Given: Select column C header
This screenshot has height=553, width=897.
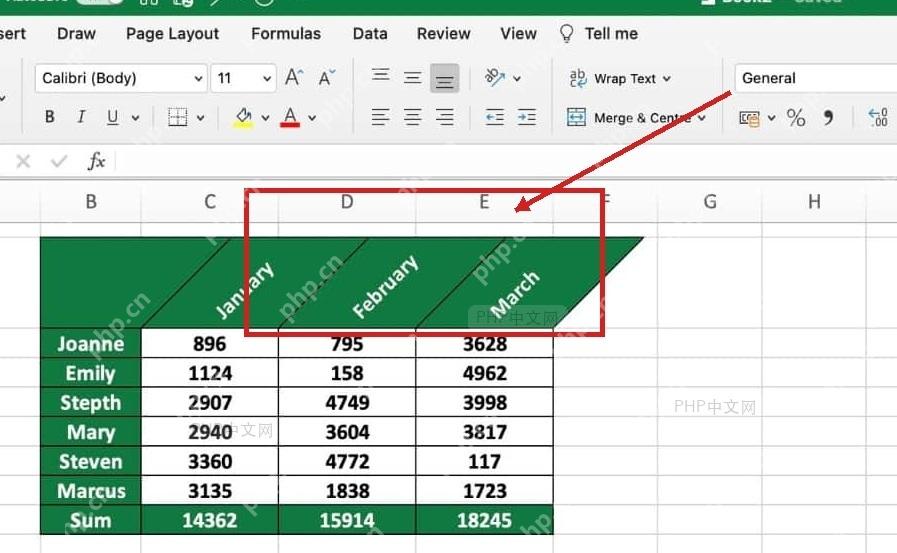Looking at the screenshot, I should coord(209,201).
